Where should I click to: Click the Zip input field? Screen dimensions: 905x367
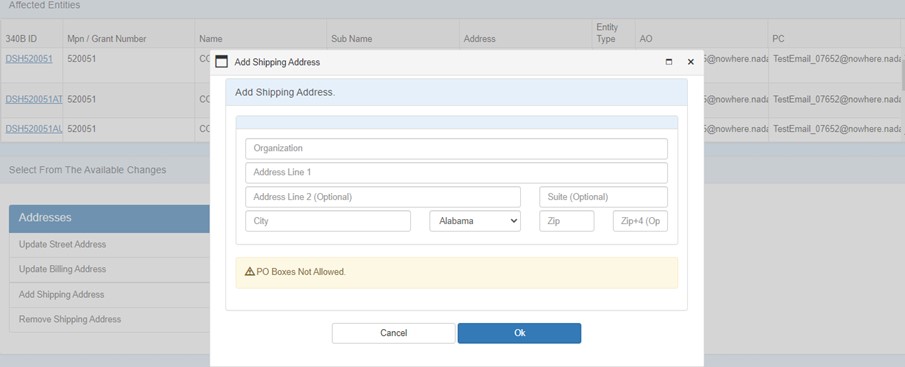[x=566, y=221]
